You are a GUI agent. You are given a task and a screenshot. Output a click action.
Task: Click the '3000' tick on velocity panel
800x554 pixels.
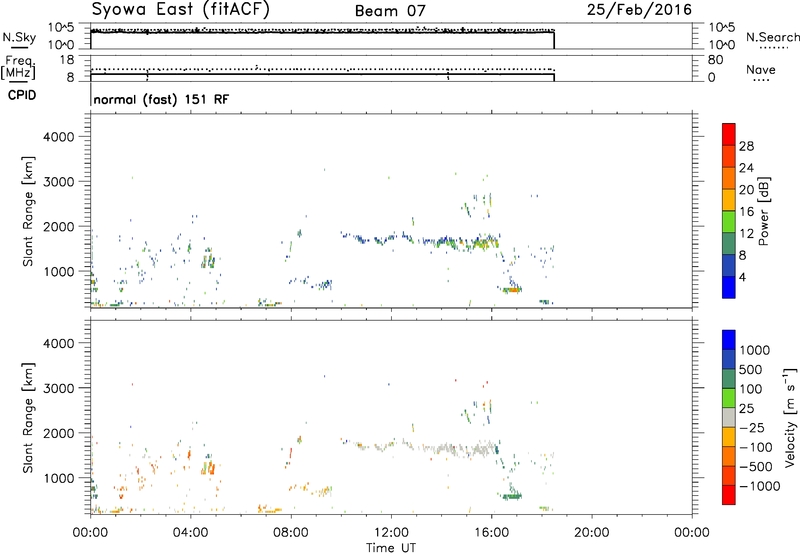[x=59, y=388]
